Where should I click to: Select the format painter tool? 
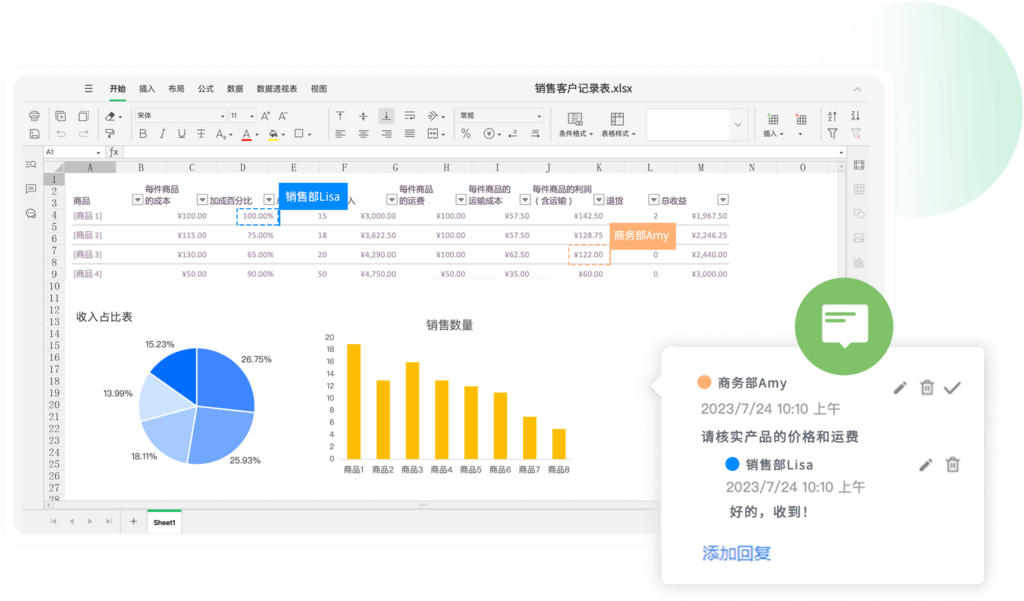coord(110,133)
